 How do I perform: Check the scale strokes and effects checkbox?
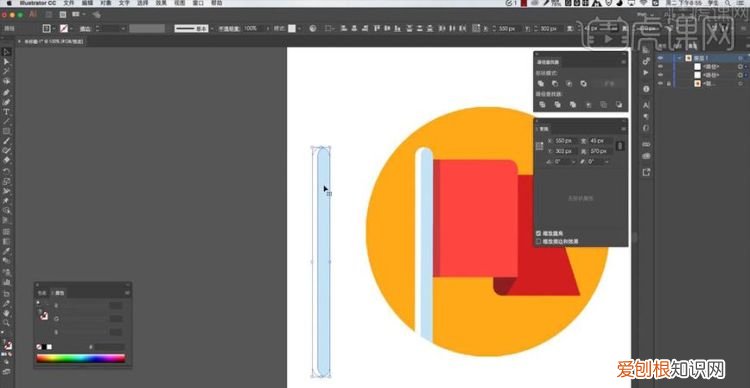[x=539, y=242]
